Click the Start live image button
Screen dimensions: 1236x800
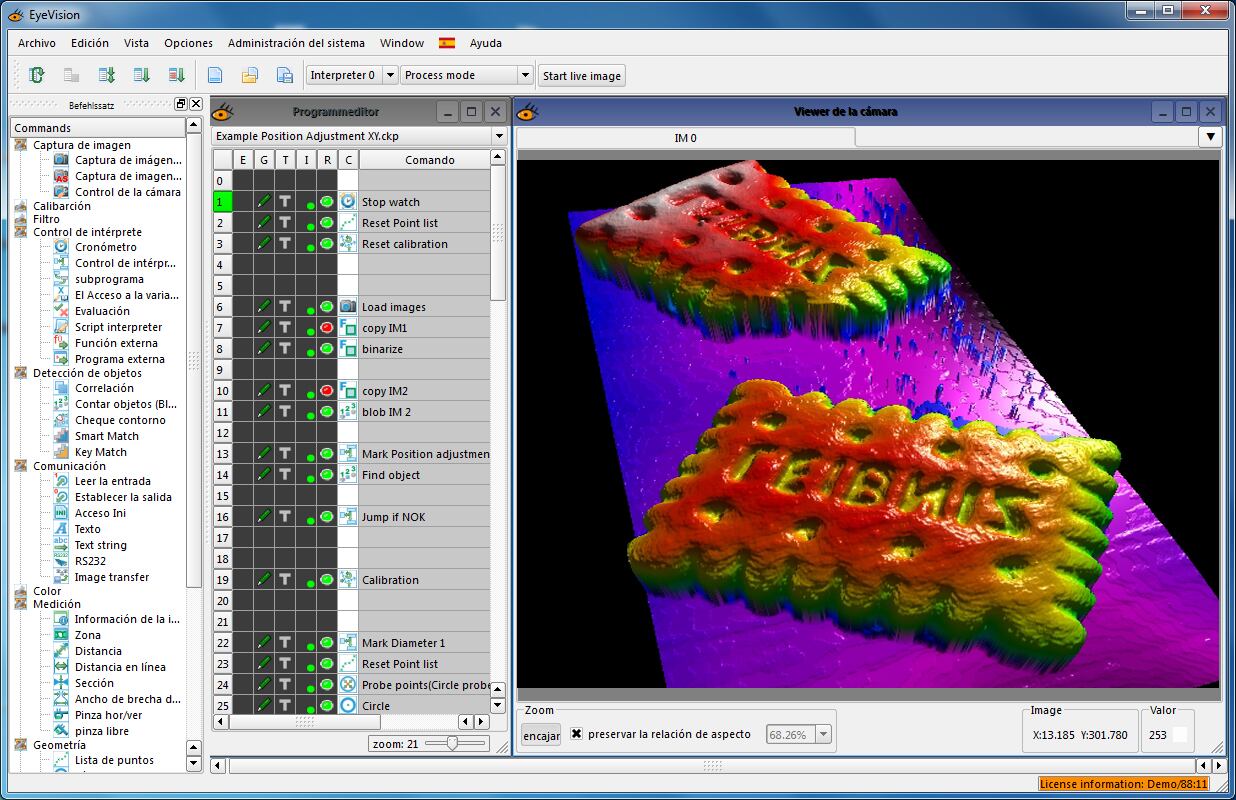click(582, 76)
